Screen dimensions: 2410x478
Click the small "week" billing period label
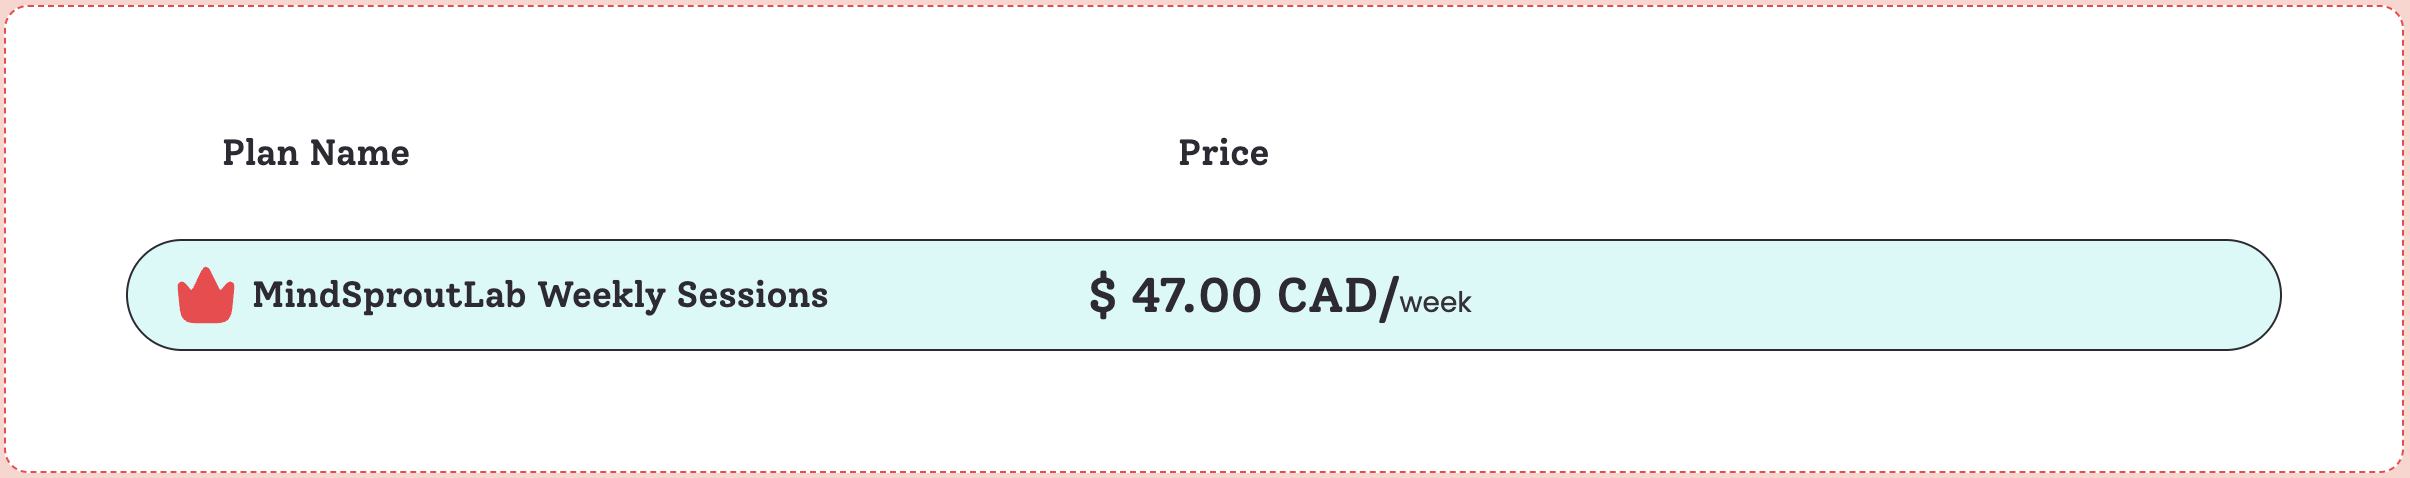tap(1435, 302)
